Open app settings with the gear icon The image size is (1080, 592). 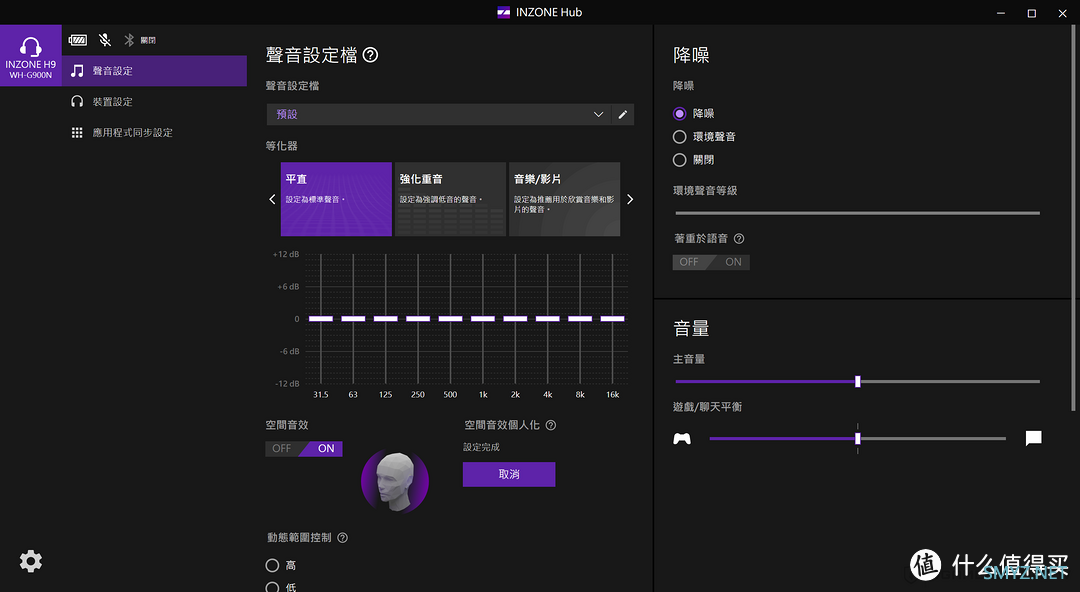[x=30, y=561]
